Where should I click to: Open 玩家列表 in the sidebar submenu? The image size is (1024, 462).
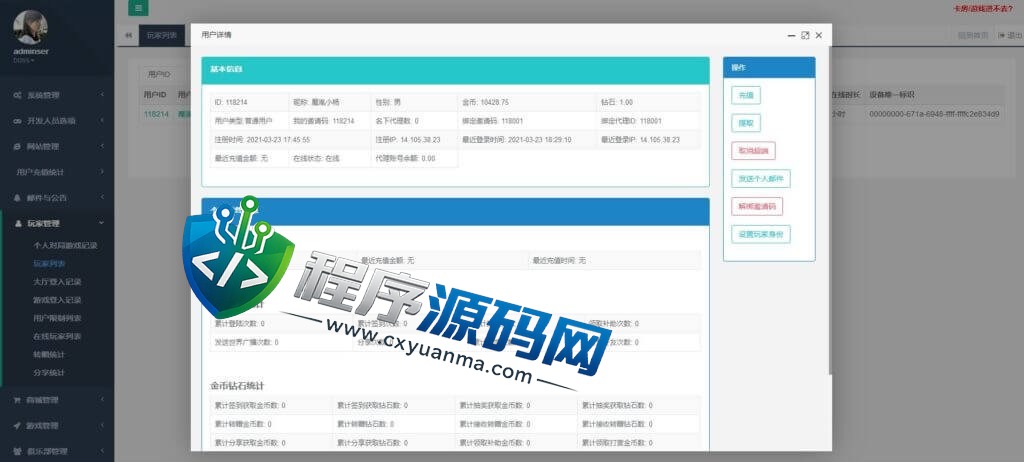[49, 264]
